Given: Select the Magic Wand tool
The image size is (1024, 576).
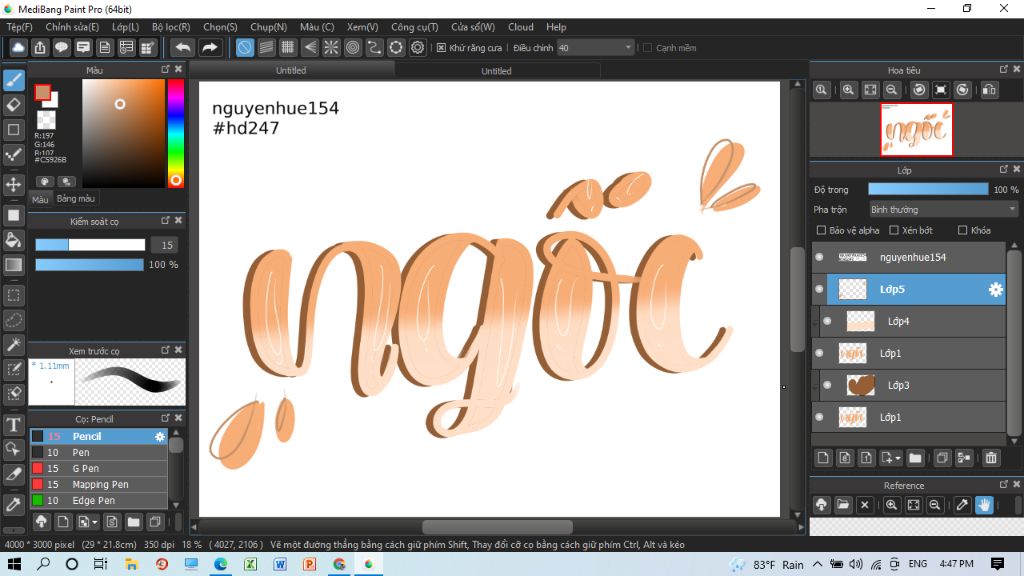Looking at the screenshot, I should tap(14, 344).
